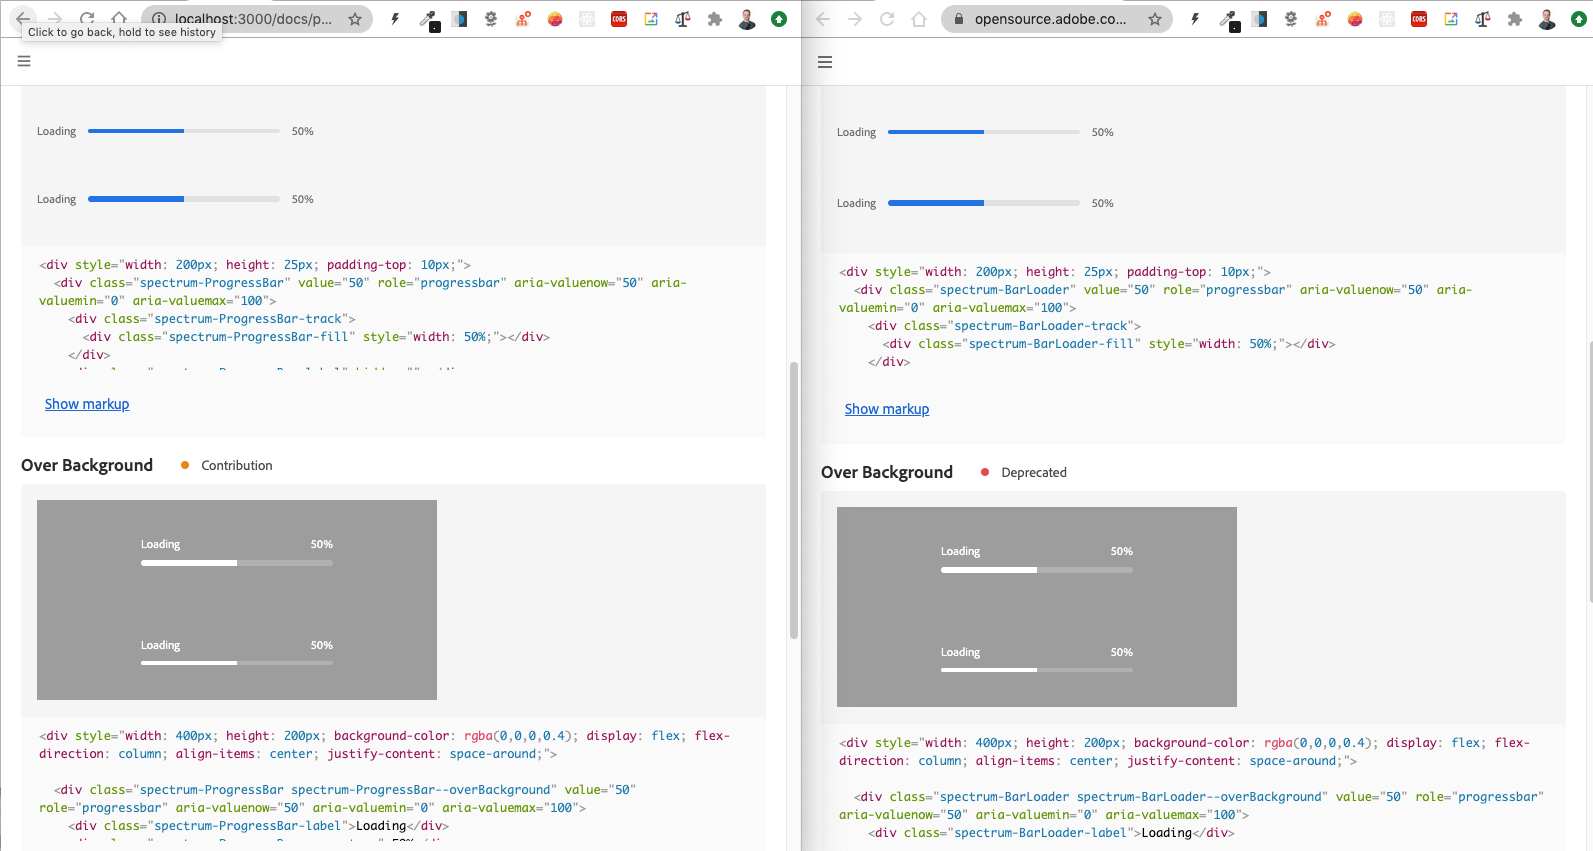
Task: Click the Contribution status label
Action: coord(237,465)
